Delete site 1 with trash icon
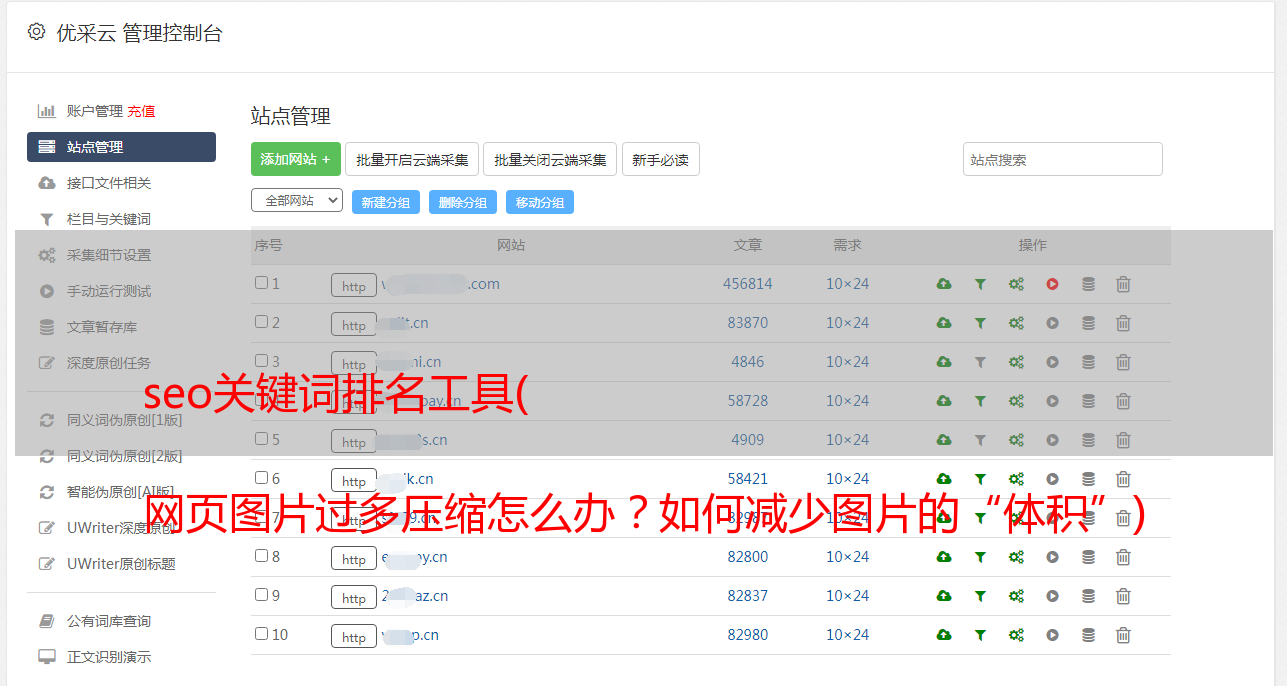The height and width of the screenshot is (686, 1287). [1123, 284]
